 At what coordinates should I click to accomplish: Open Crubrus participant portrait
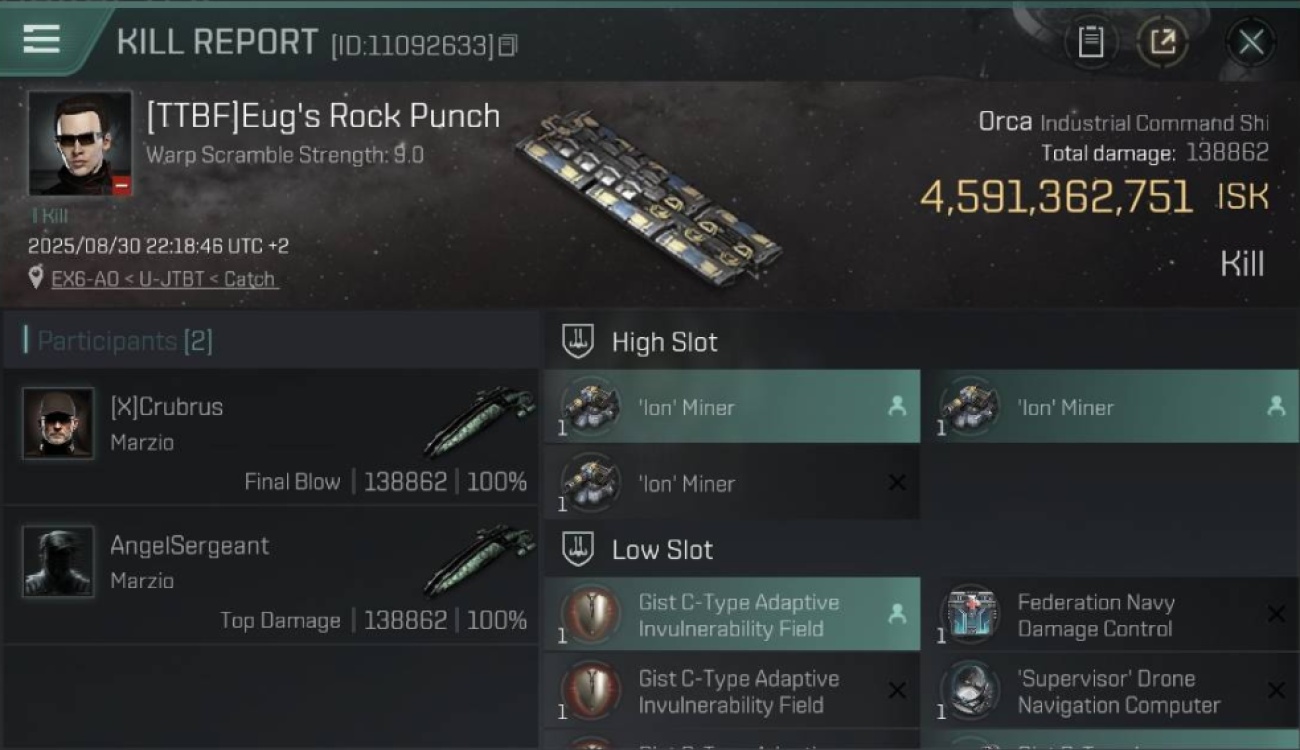58,423
